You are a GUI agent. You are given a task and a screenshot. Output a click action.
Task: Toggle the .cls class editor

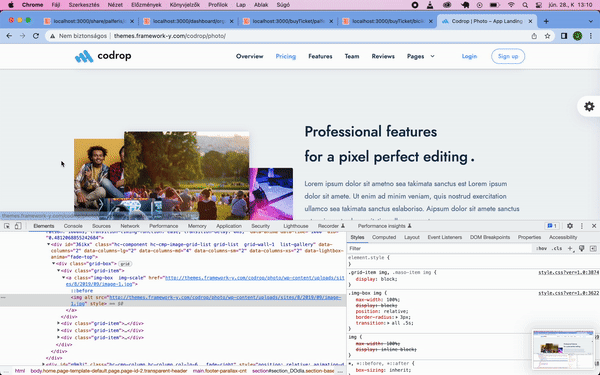557,248
